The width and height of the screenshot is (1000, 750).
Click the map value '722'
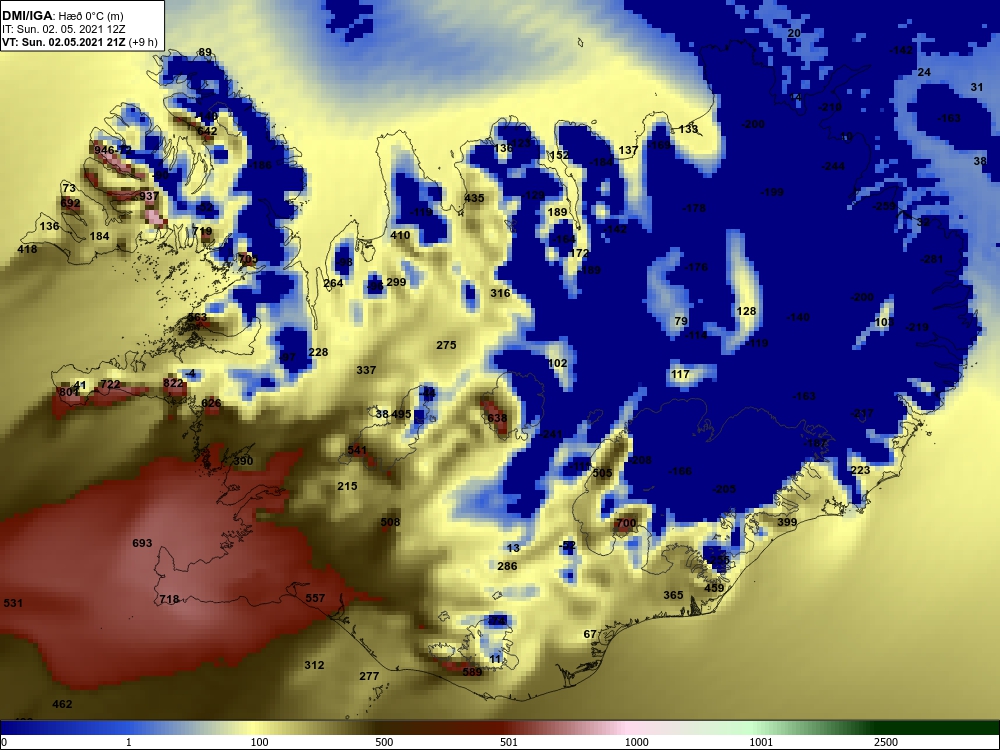click(110, 384)
